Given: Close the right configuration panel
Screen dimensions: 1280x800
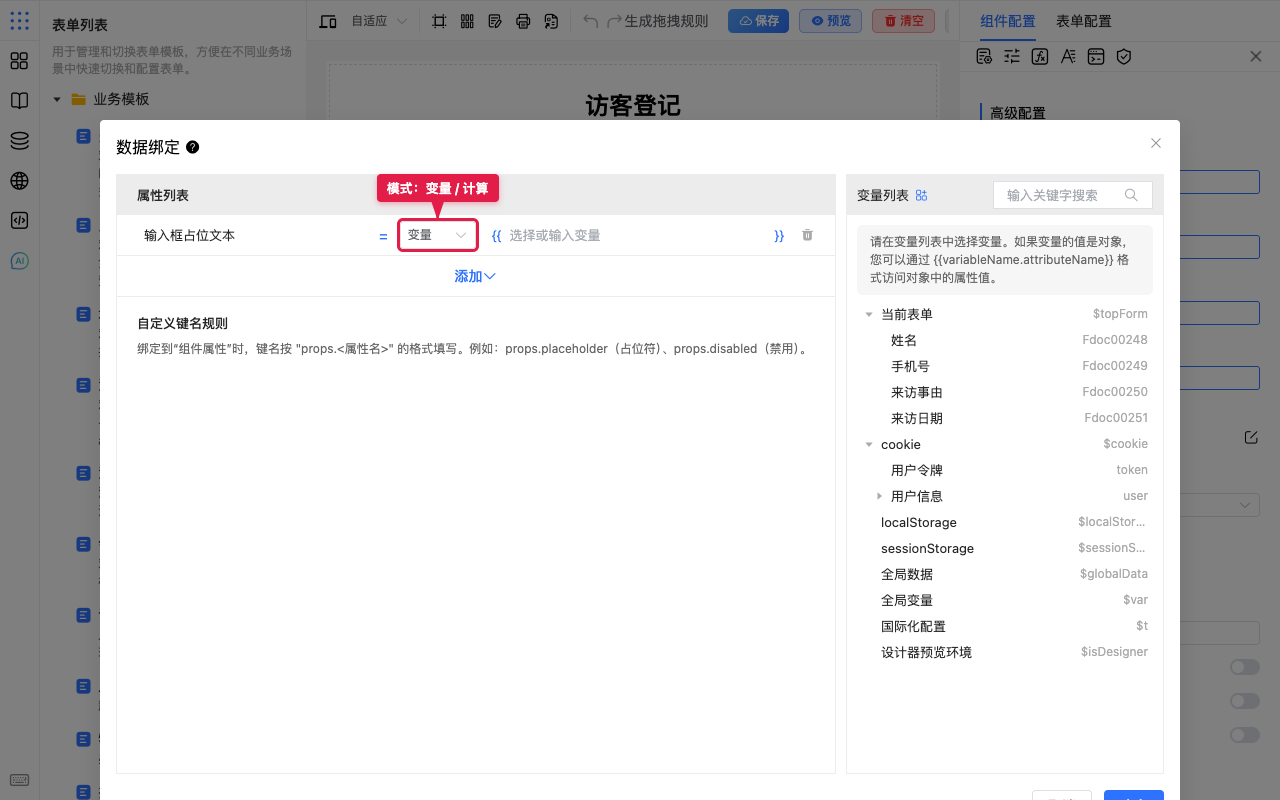Looking at the screenshot, I should click(1256, 56).
